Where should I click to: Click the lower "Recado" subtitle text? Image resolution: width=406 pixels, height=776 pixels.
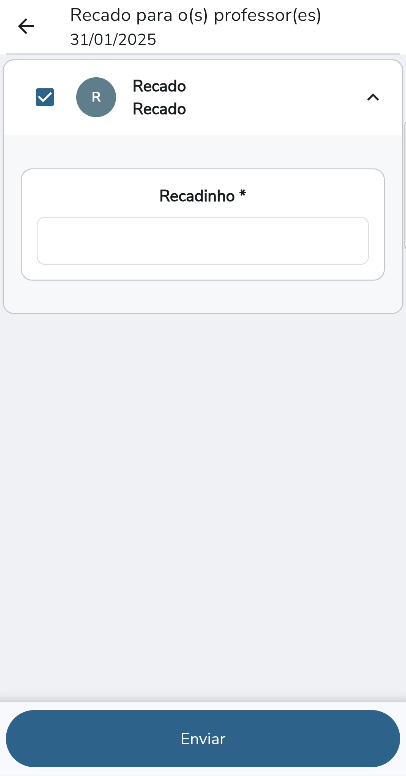159,109
